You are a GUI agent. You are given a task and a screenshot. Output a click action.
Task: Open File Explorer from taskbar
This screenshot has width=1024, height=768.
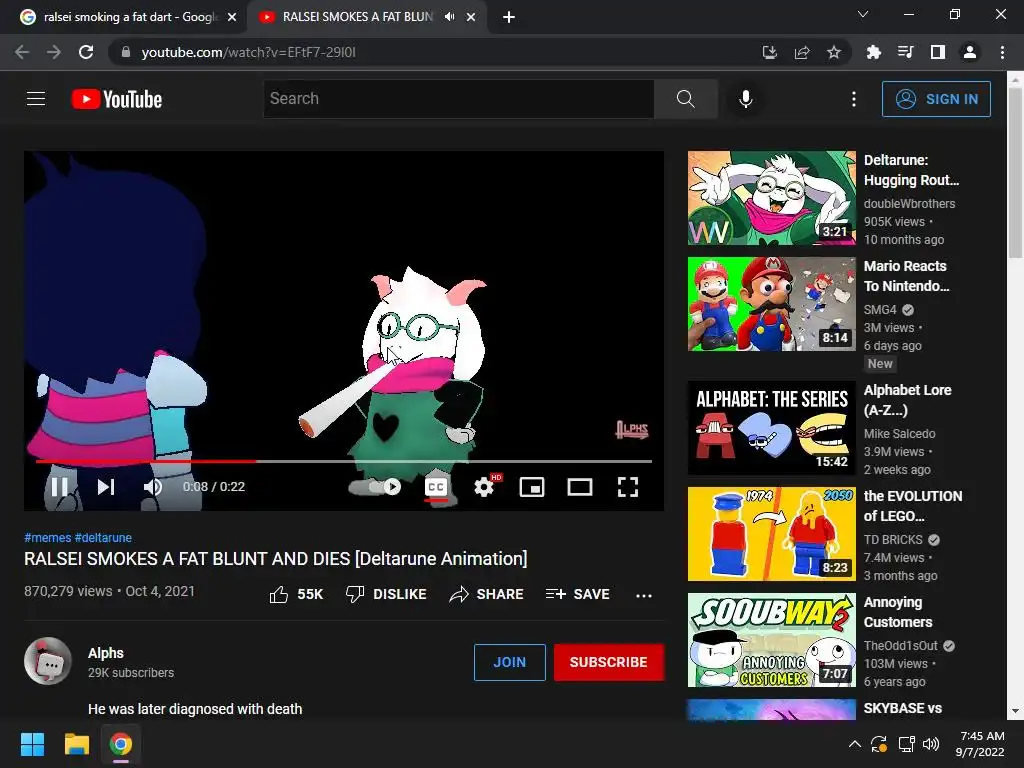(76, 744)
